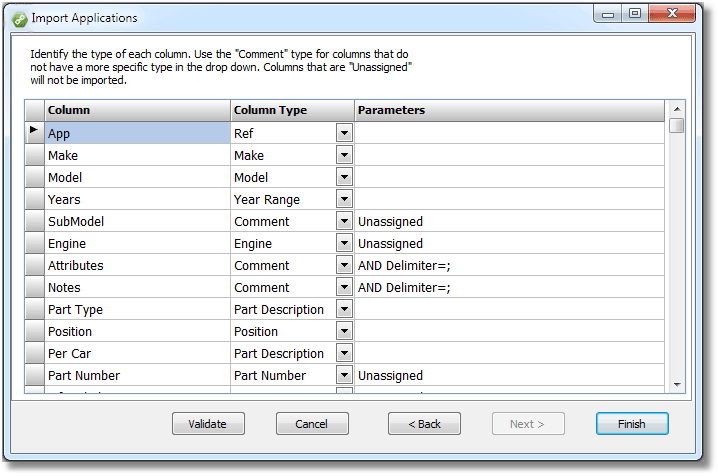718x476 pixels.
Task: Expand the Years column type dropdown
Action: coord(344,199)
